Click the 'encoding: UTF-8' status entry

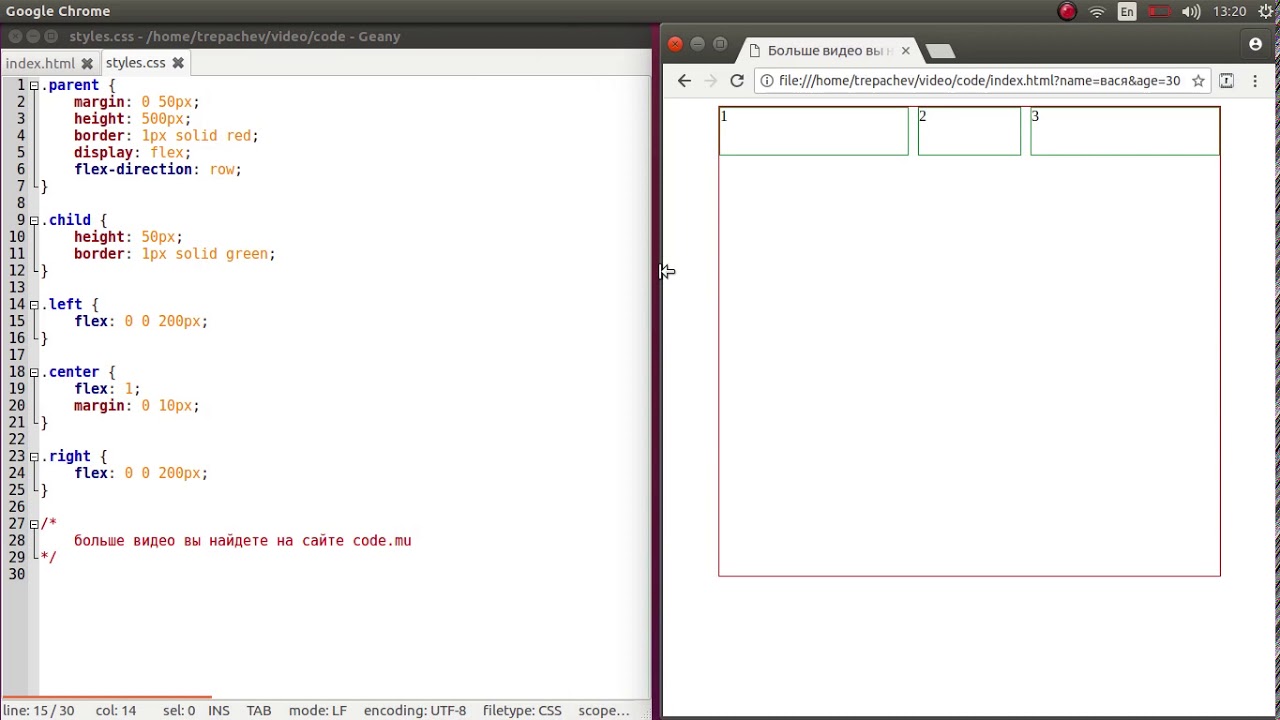coord(415,710)
